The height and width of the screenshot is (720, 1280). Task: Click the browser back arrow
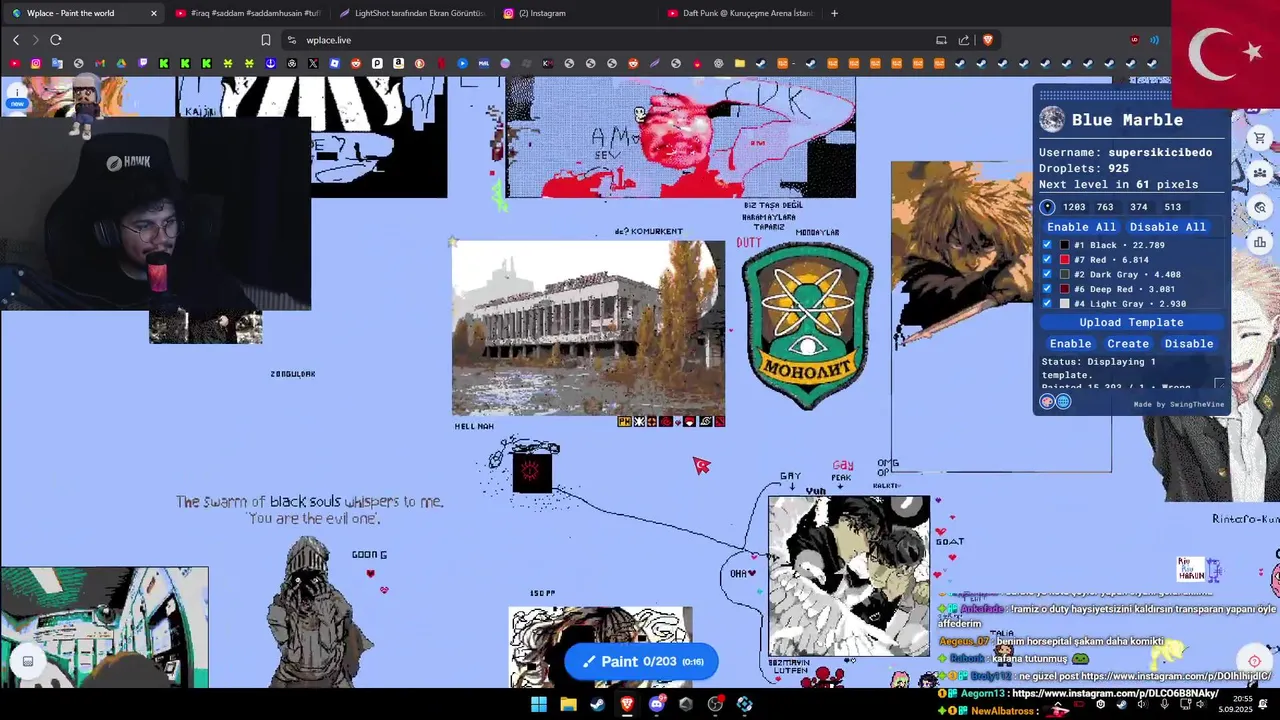[16, 40]
